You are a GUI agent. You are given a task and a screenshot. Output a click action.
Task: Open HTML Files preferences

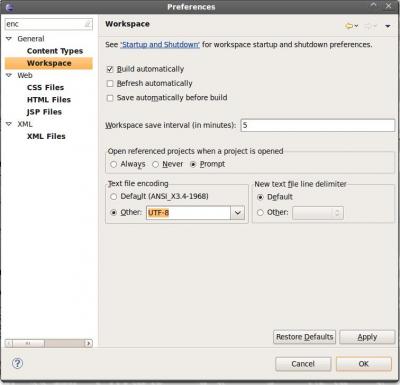click(x=49, y=100)
